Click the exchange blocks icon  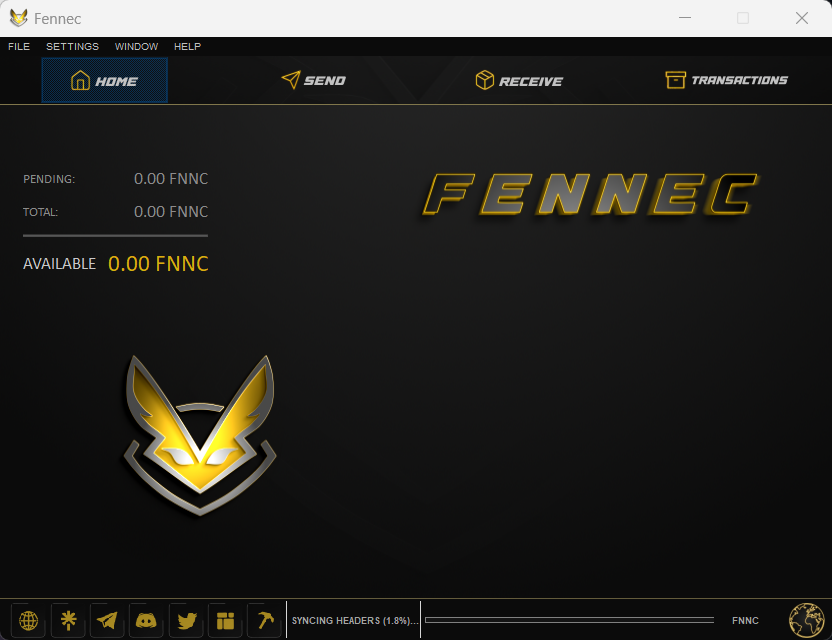click(225, 620)
